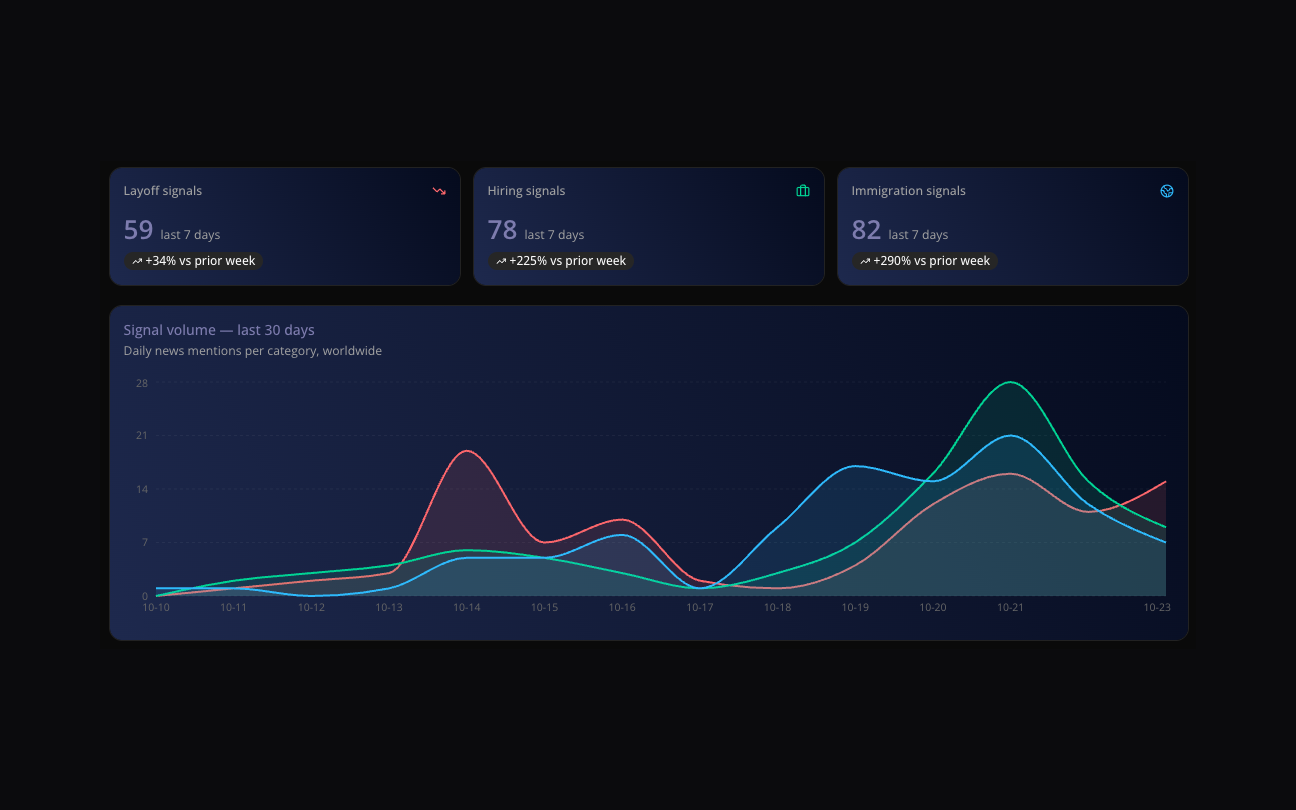Image resolution: width=1296 pixels, height=810 pixels.
Task: Click the 10-21 date axis label
Action: pos(1011,607)
